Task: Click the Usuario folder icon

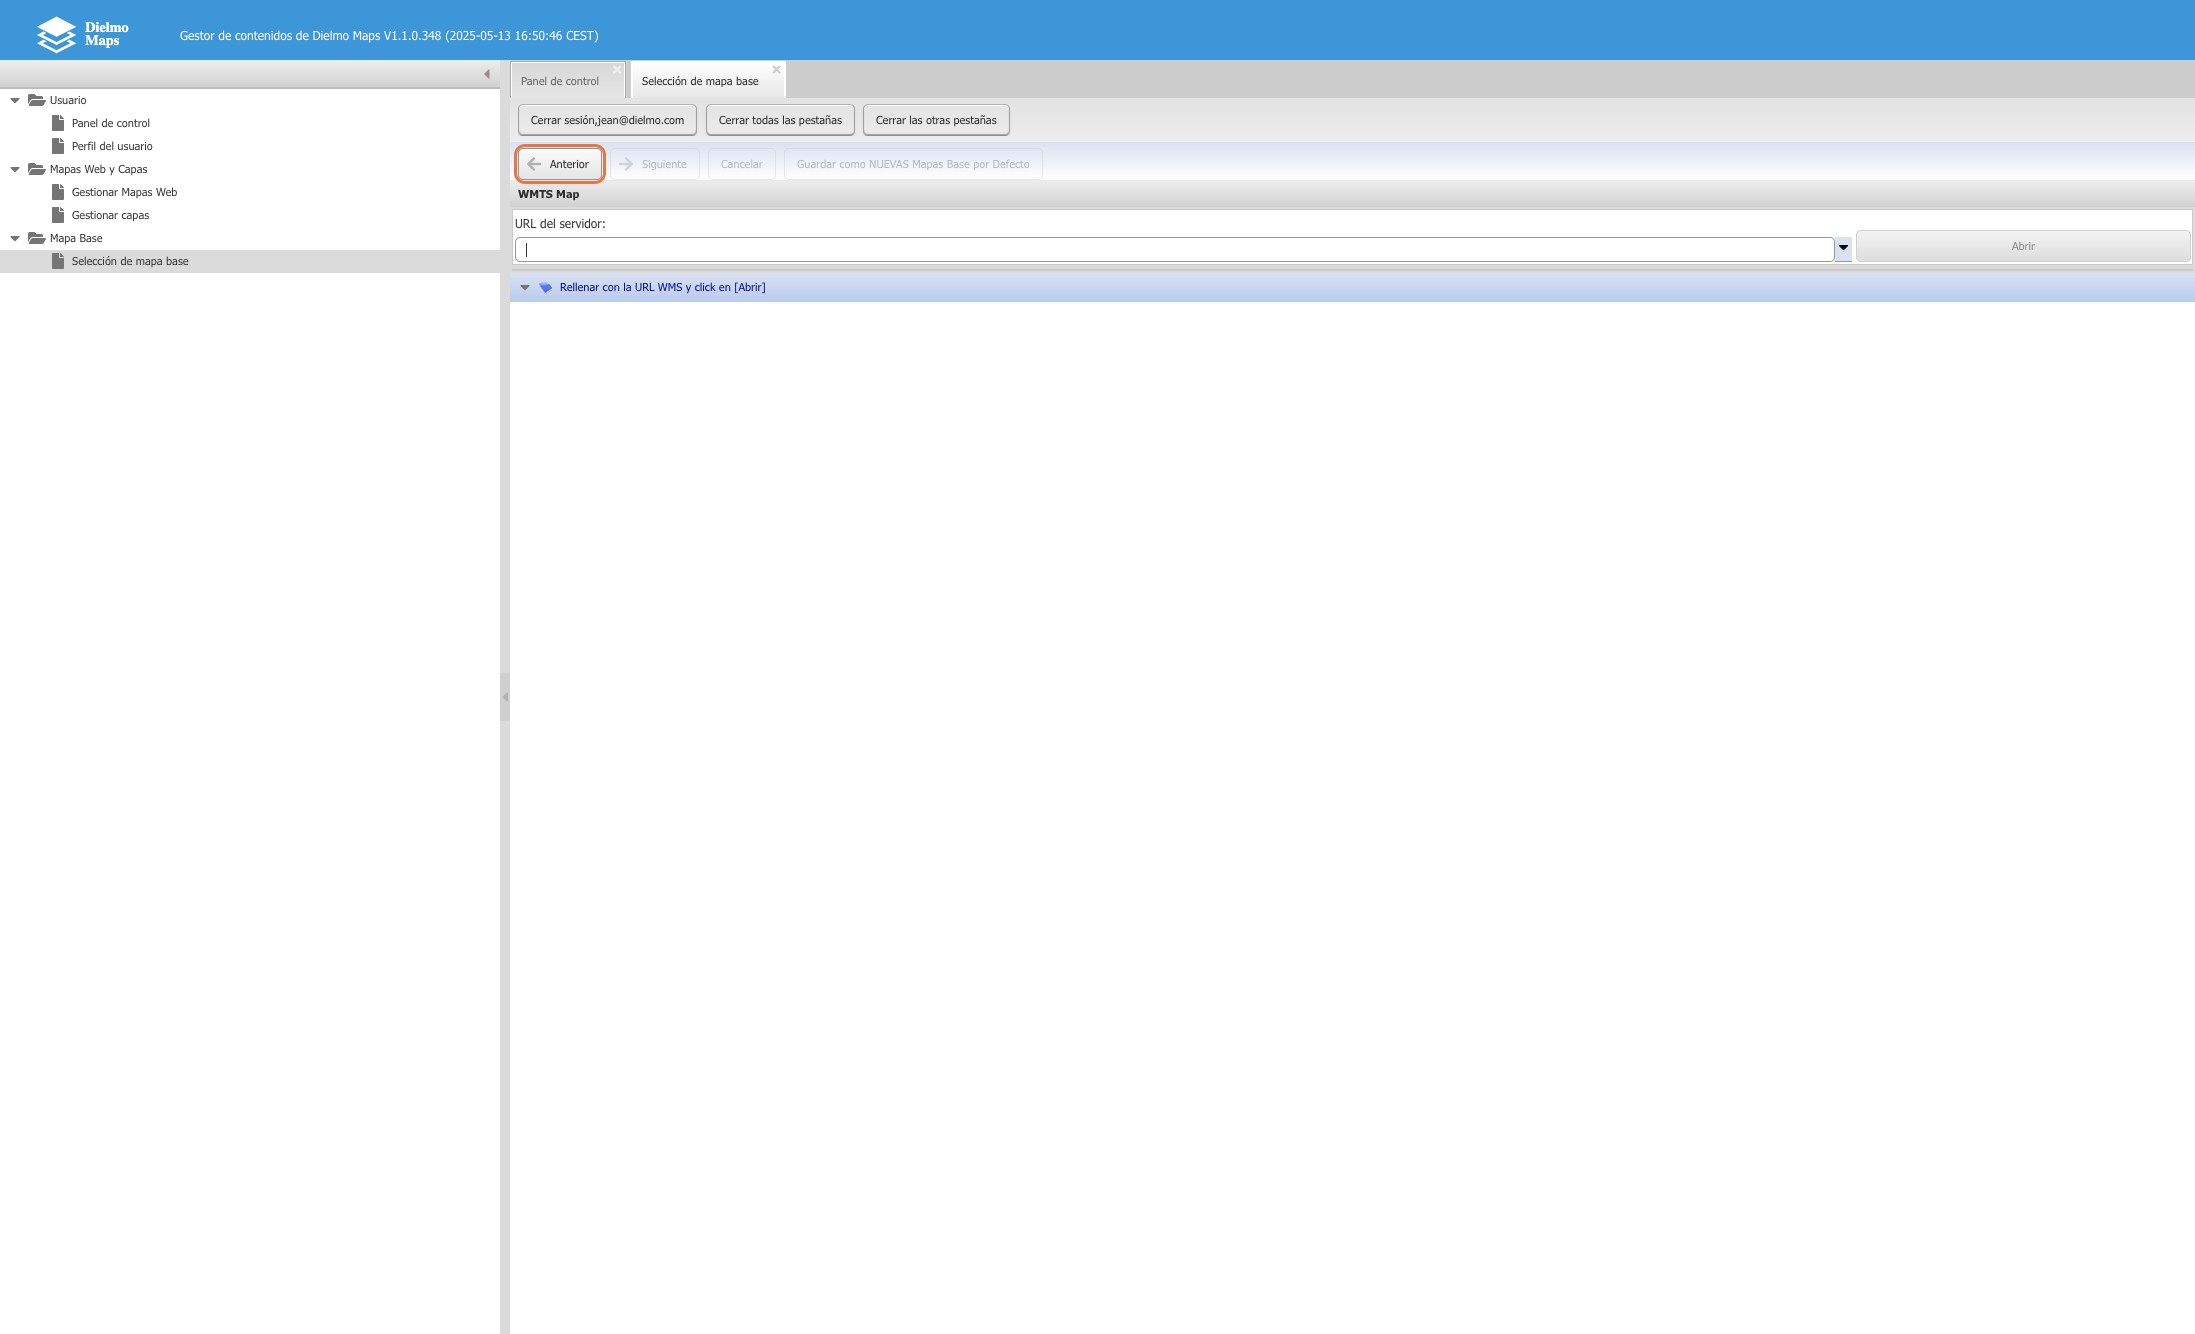Action: click(37, 100)
